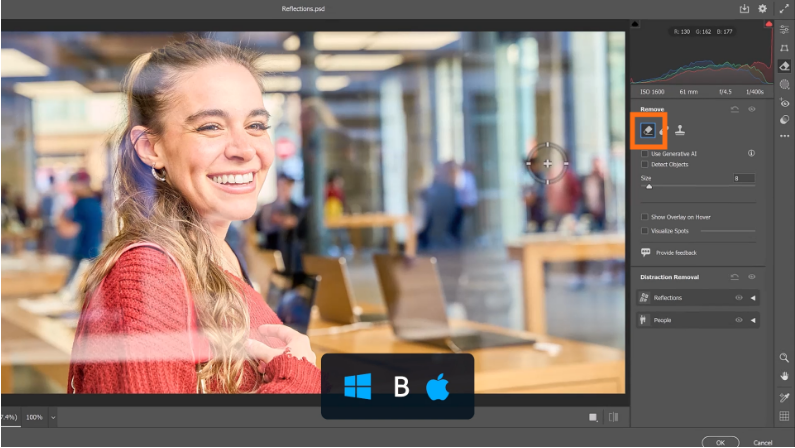Click Provide feedback link
Image resolution: width=795 pixels, height=448 pixels.
tap(677, 253)
